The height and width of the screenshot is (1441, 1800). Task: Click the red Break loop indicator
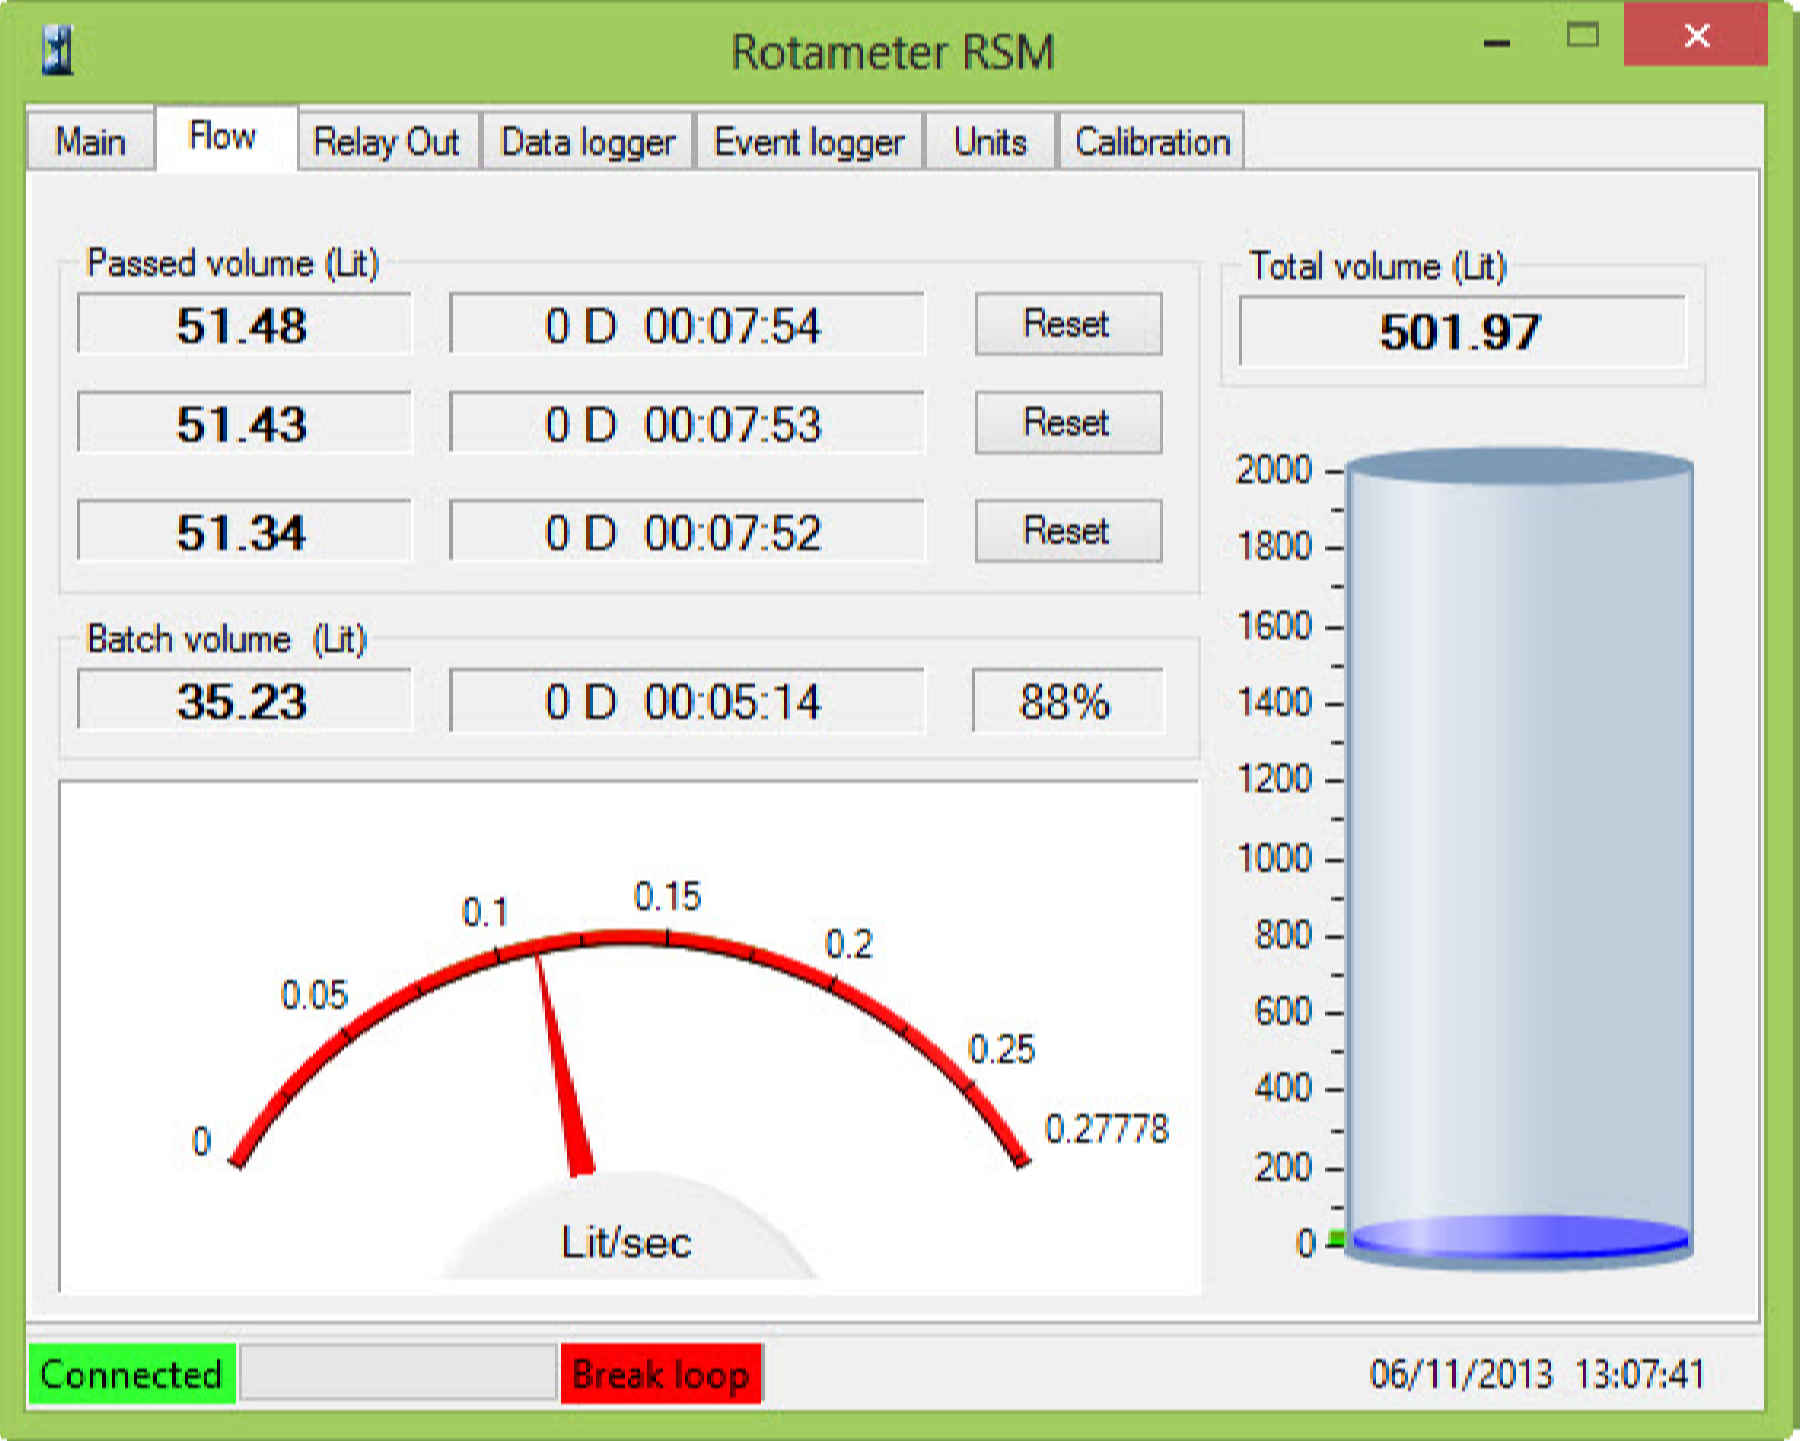(661, 1374)
